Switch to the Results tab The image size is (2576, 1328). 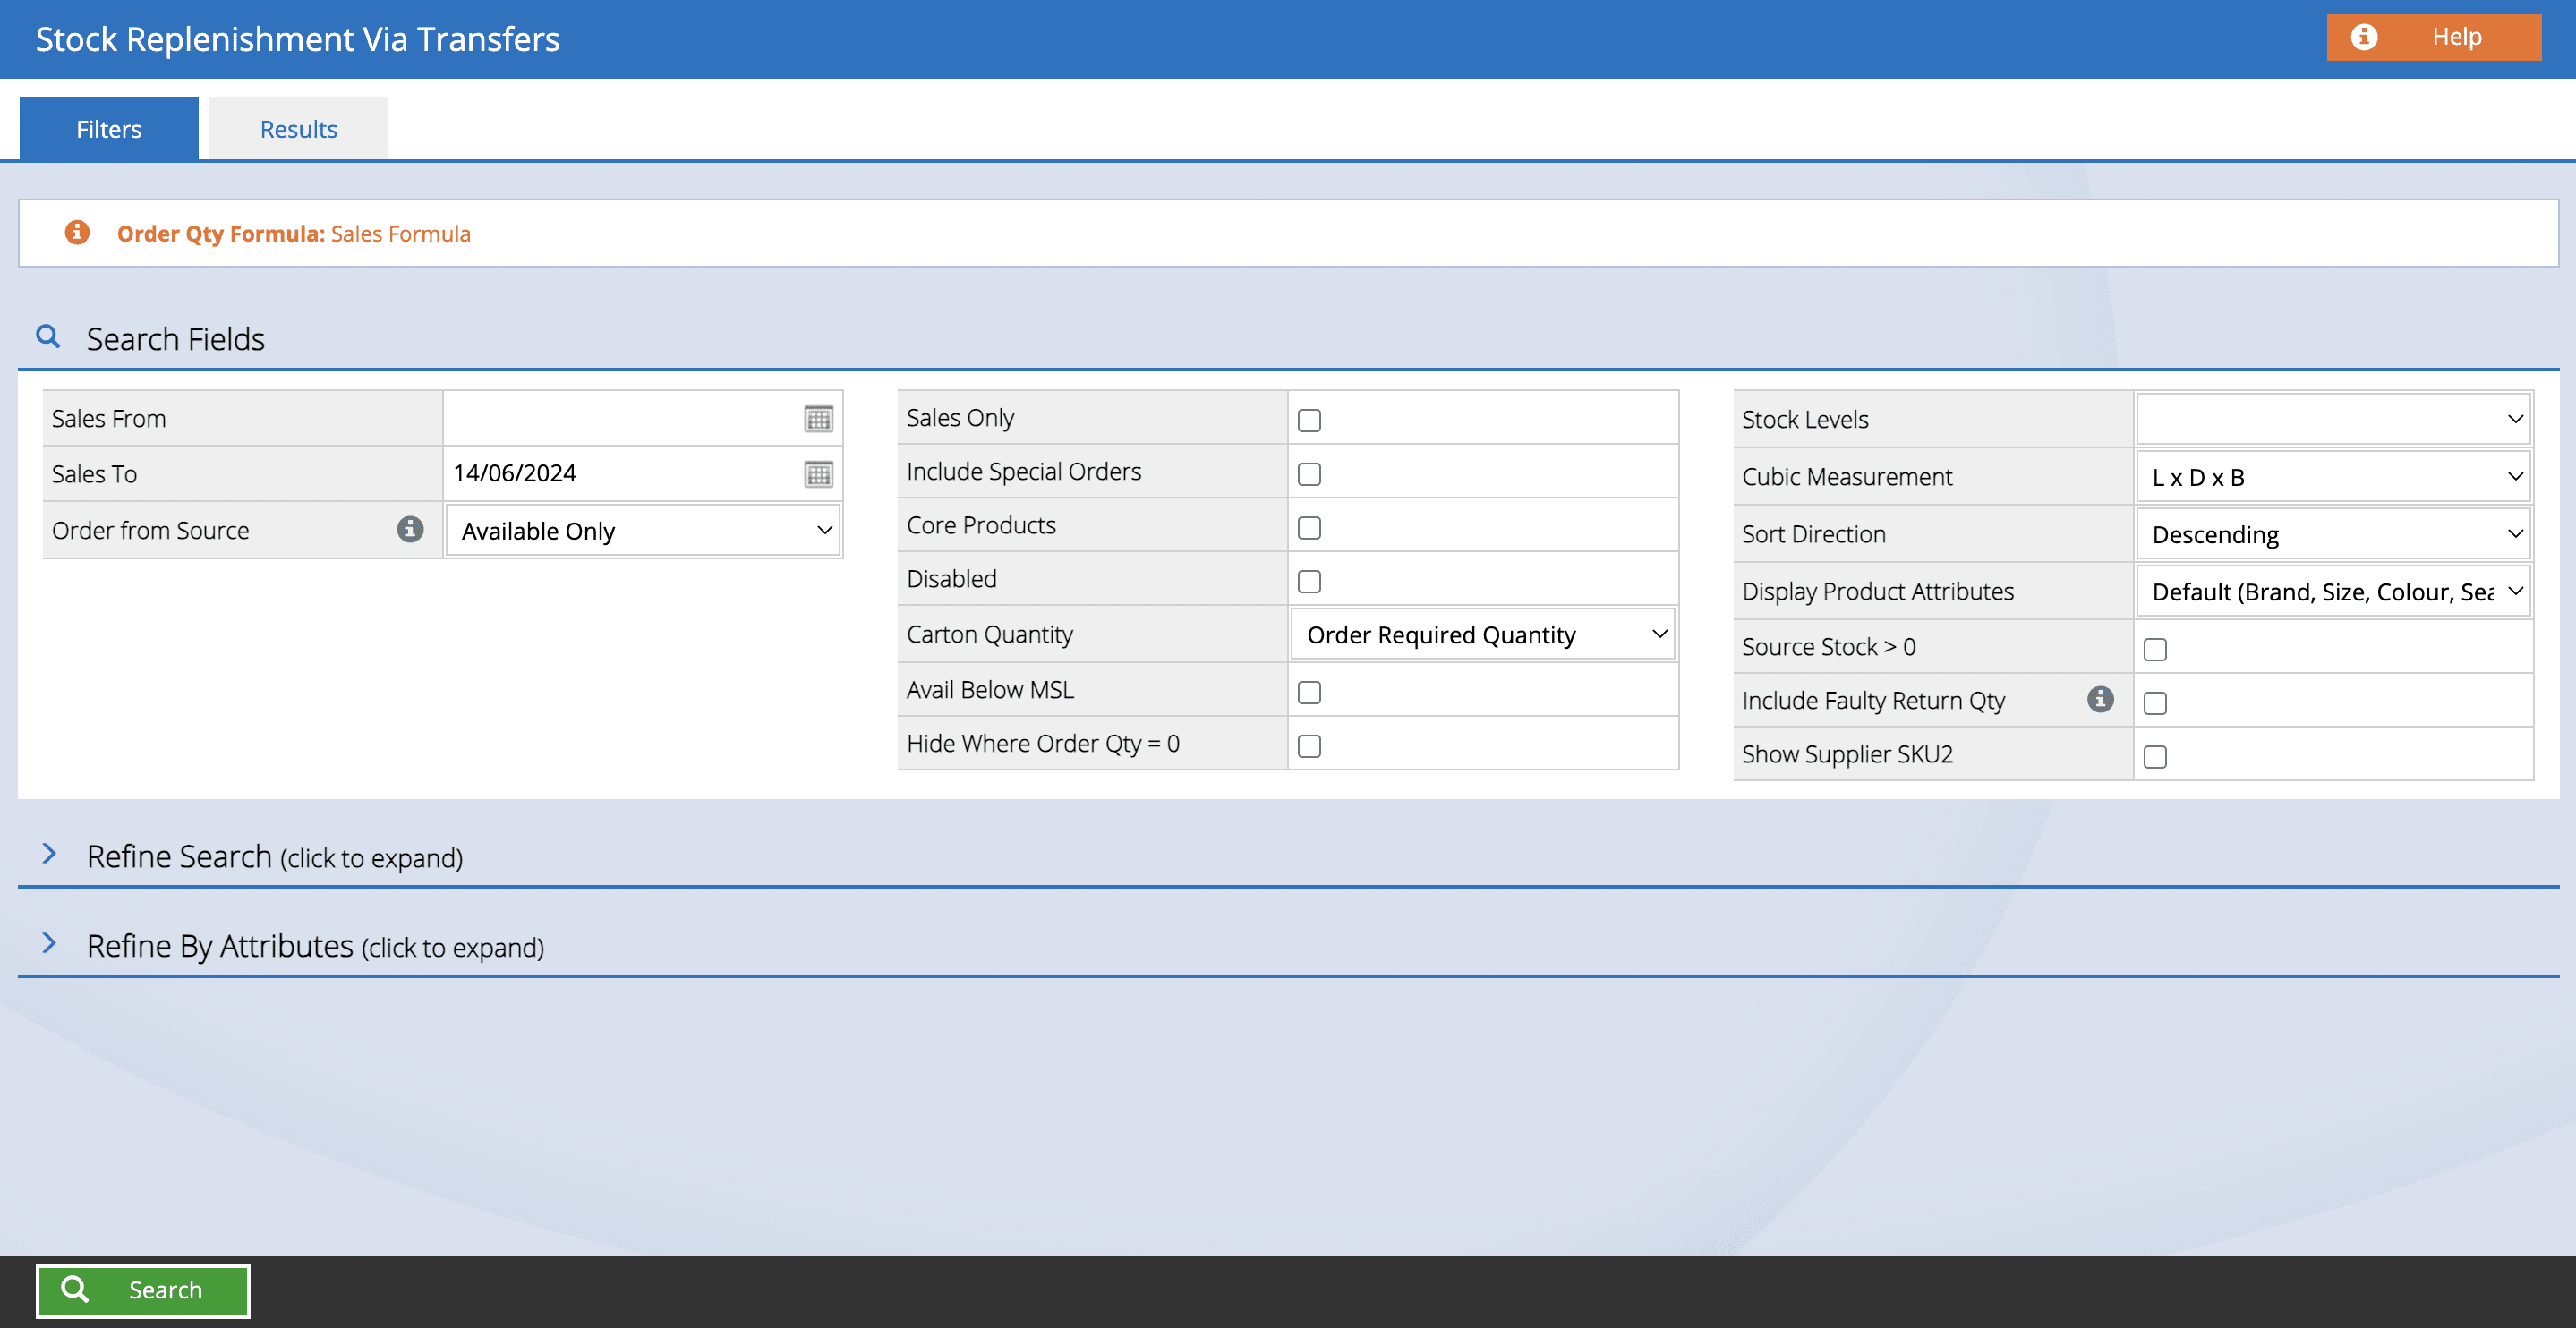click(298, 129)
